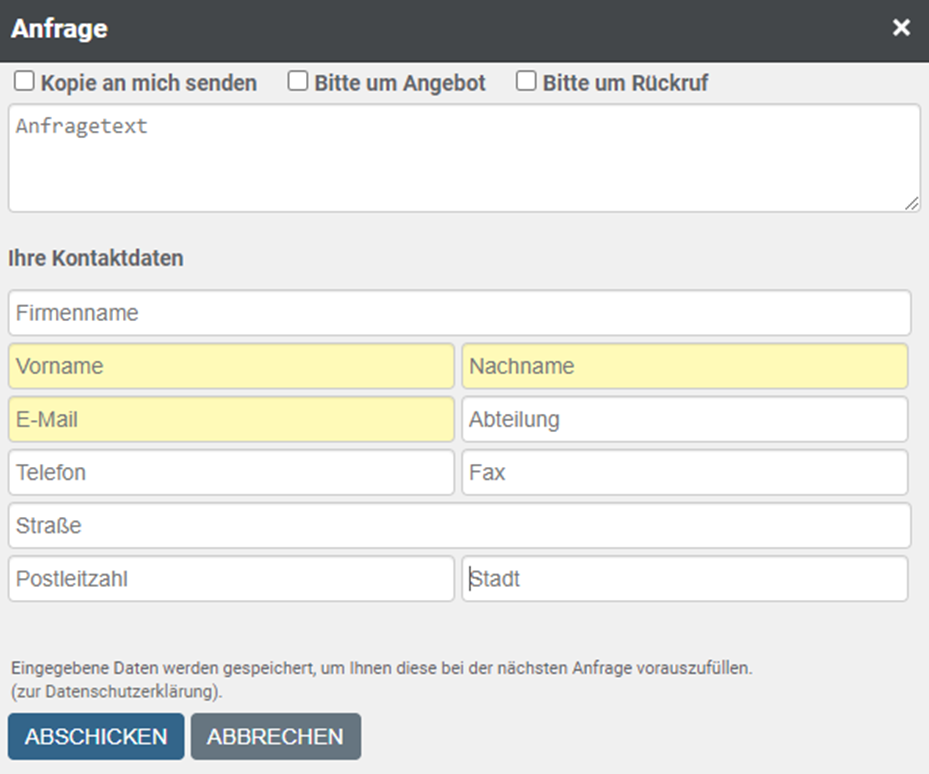The image size is (929, 774).
Task: Focus the Fax input field
Action: coord(684,472)
